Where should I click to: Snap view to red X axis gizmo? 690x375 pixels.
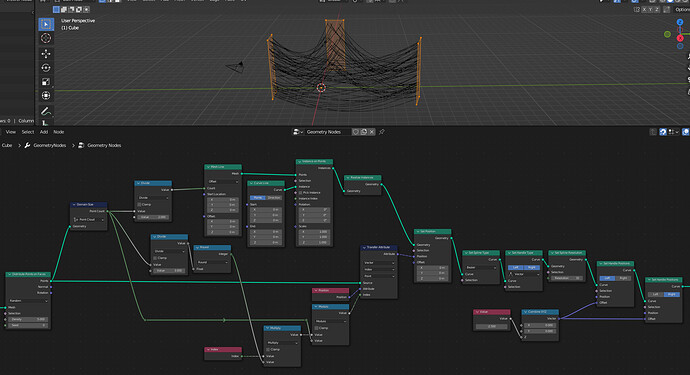point(680,38)
